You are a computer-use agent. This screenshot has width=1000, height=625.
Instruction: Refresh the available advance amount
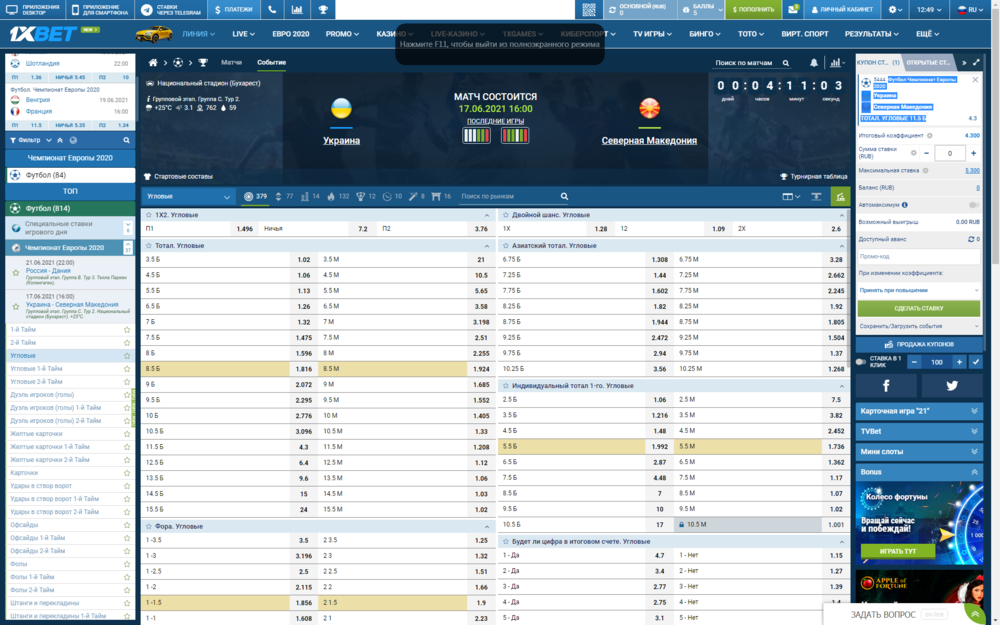pyautogui.click(x=971, y=239)
